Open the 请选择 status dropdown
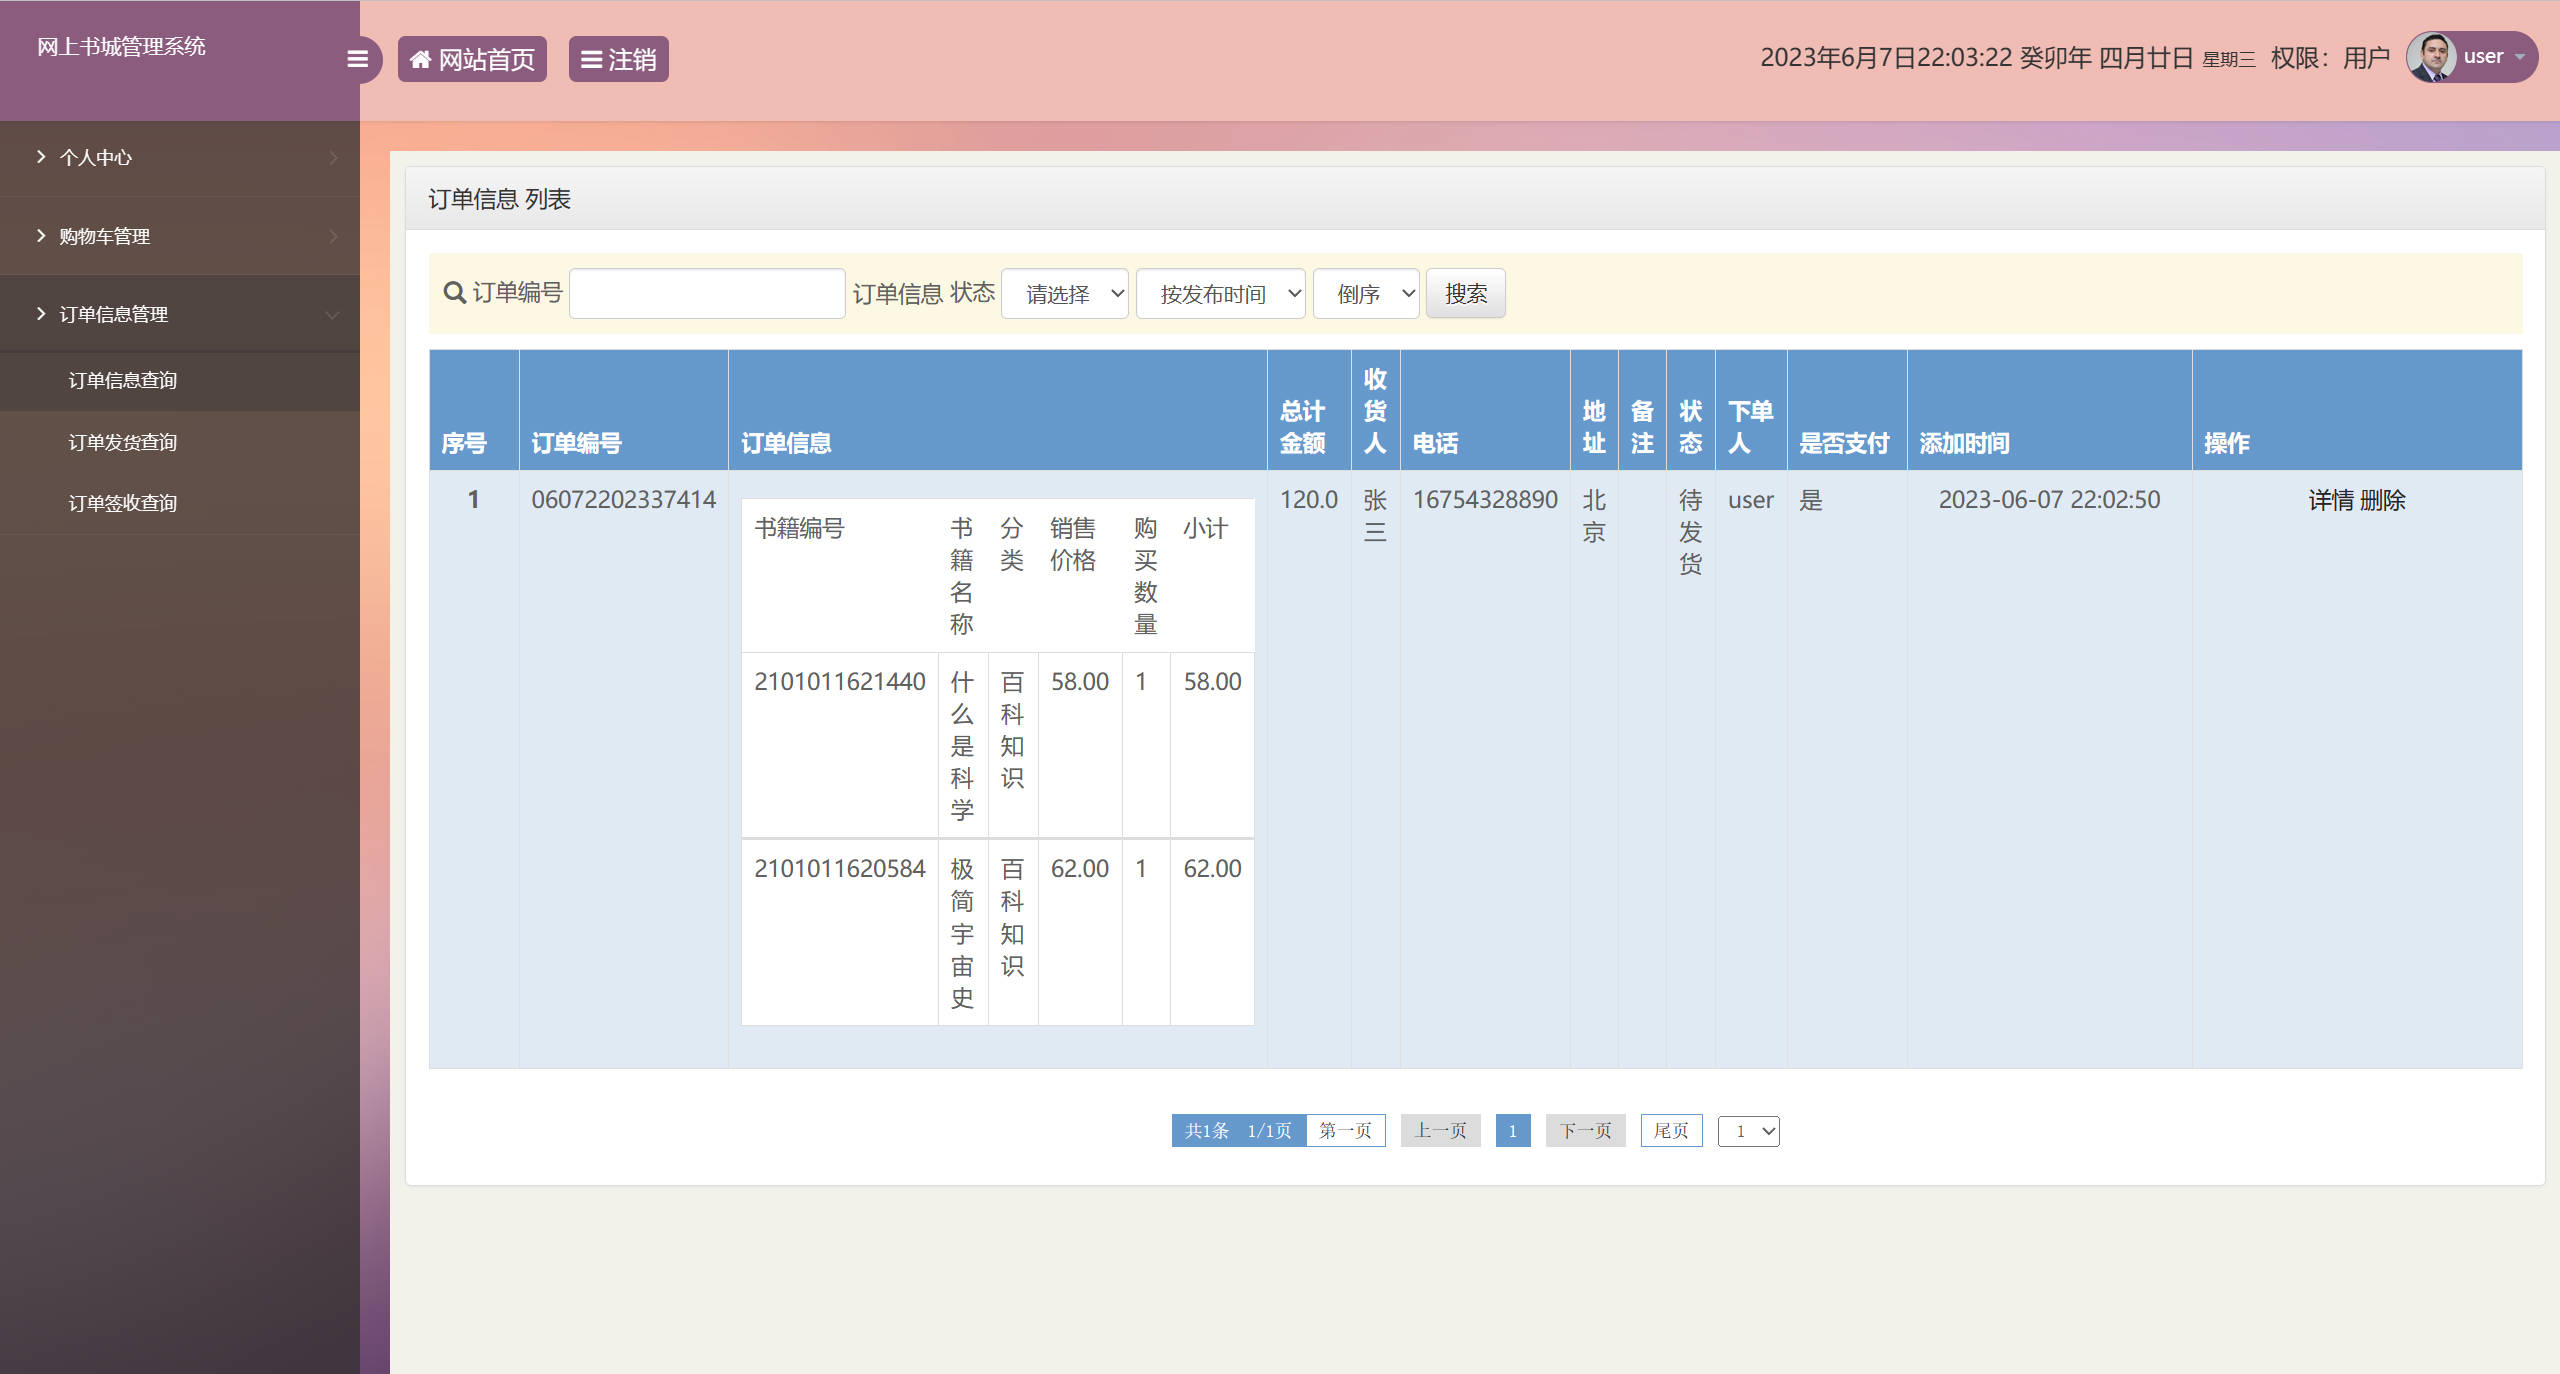2560x1374 pixels. (x=1064, y=293)
